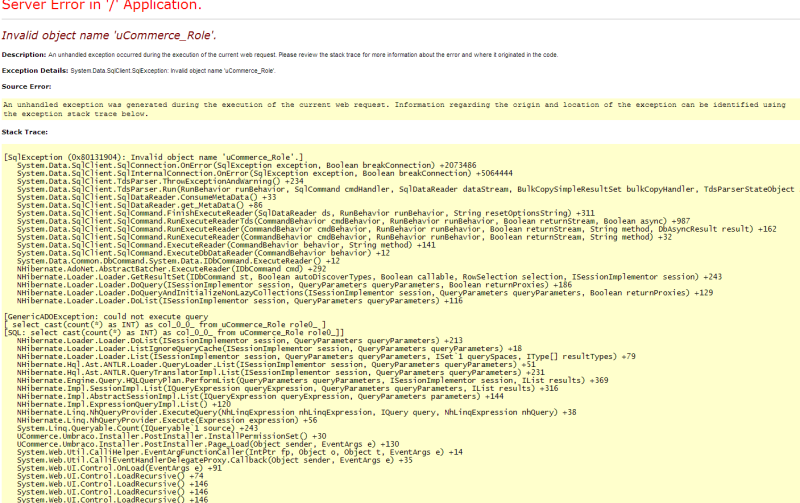Click the 'Description:' label
The height and width of the screenshot is (503, 800).
point(24,55)
